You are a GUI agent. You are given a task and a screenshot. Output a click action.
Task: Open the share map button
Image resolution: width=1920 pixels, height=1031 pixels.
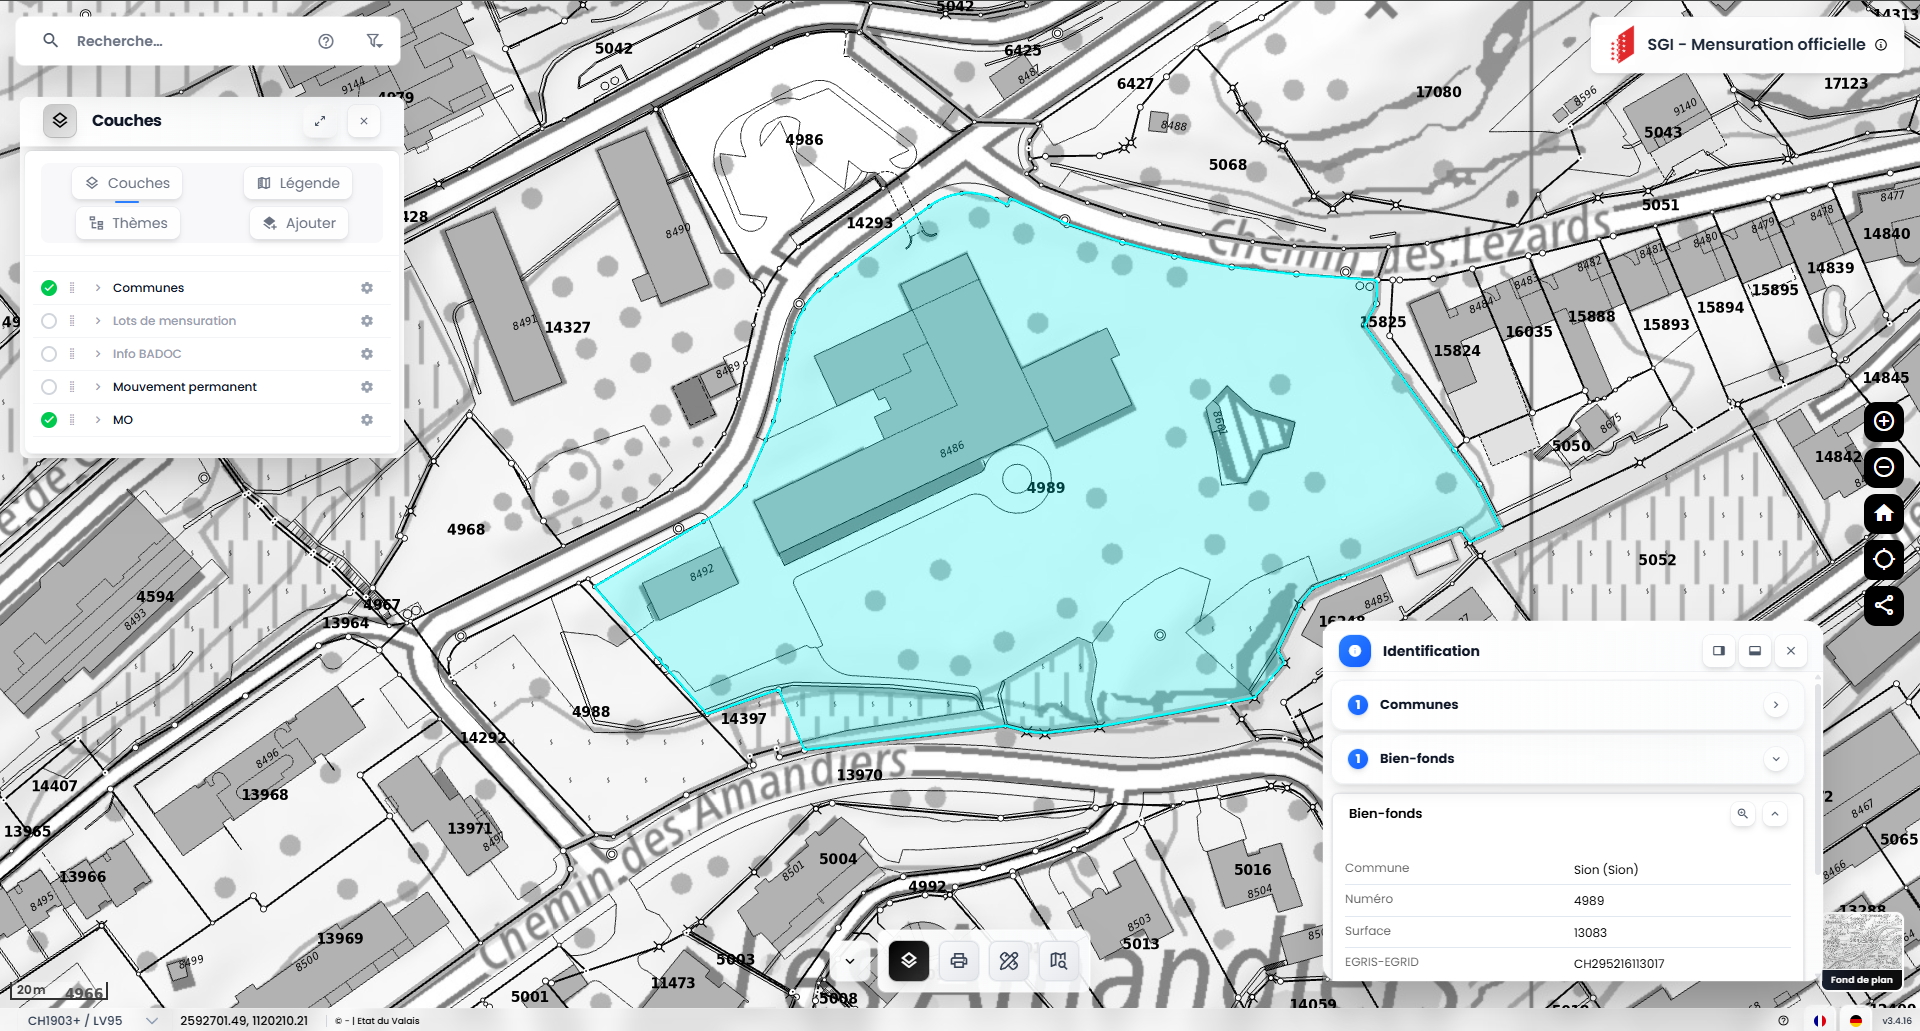(x=1883, y=605)
